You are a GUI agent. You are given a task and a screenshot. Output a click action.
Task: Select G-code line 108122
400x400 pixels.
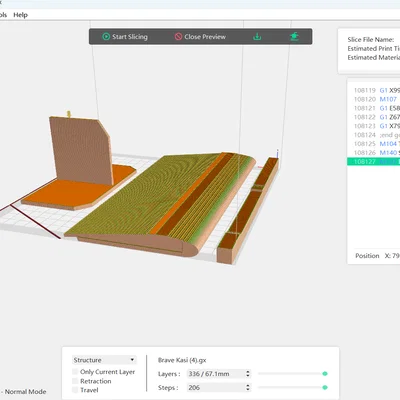click(374, 117)
